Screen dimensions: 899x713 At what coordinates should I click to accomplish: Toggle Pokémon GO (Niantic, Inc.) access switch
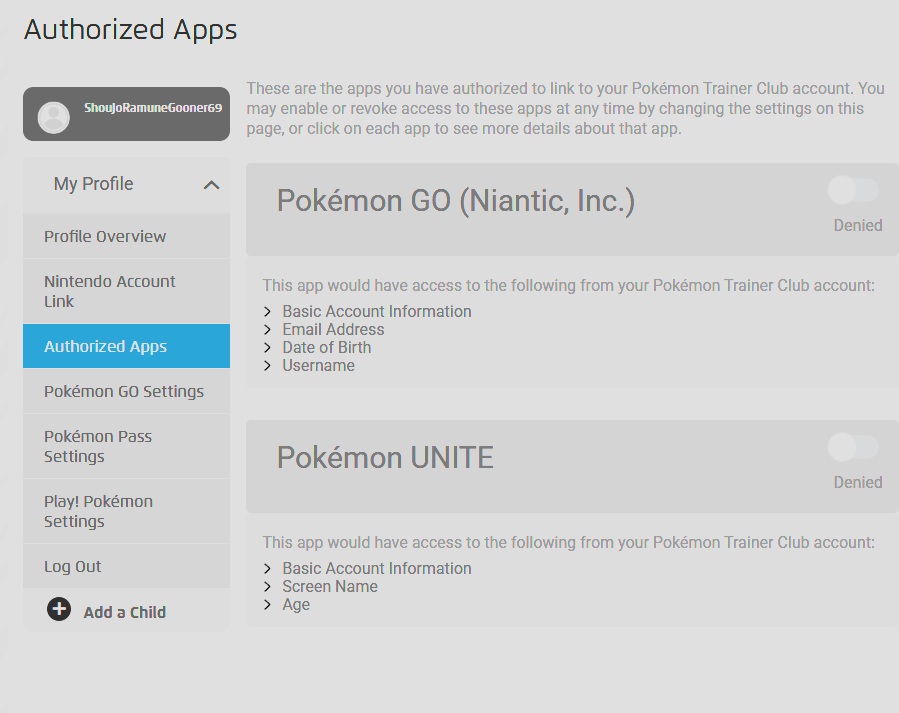(854, 190)
